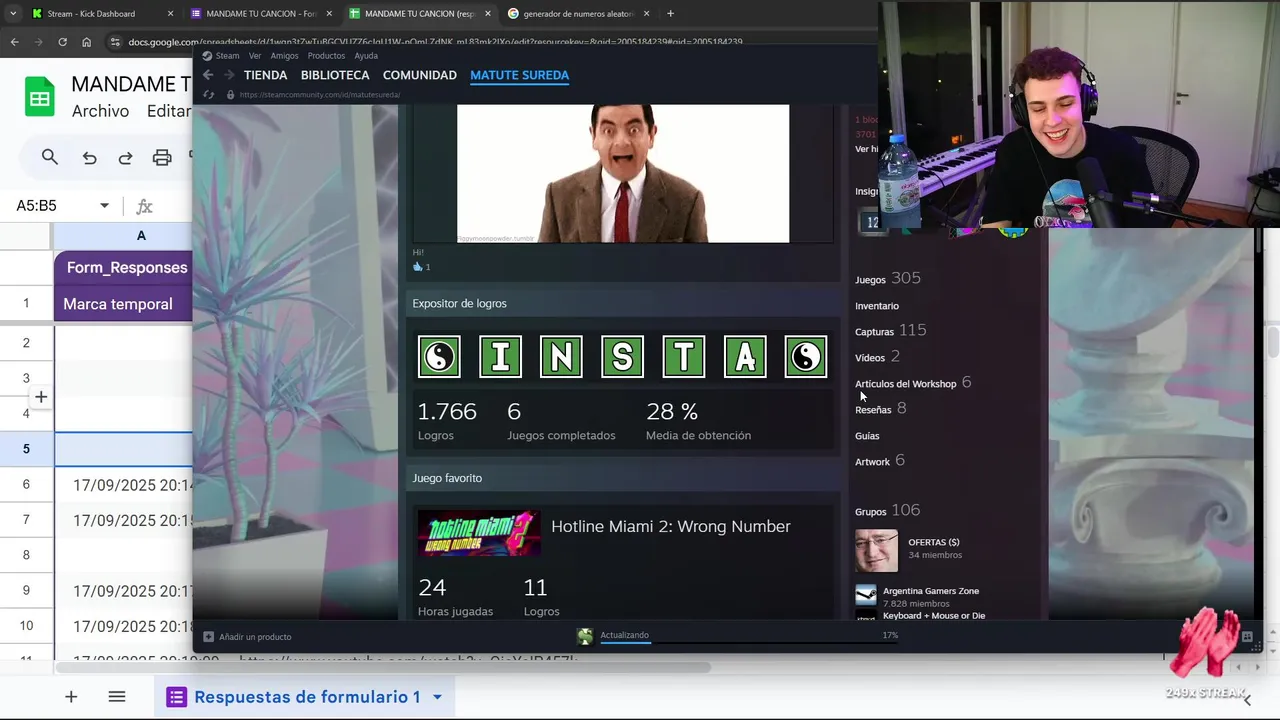Open Hotline Miami 2 game thumbnail
The height and width of the screenshot is (720, 1280).
tap(479, 534)
